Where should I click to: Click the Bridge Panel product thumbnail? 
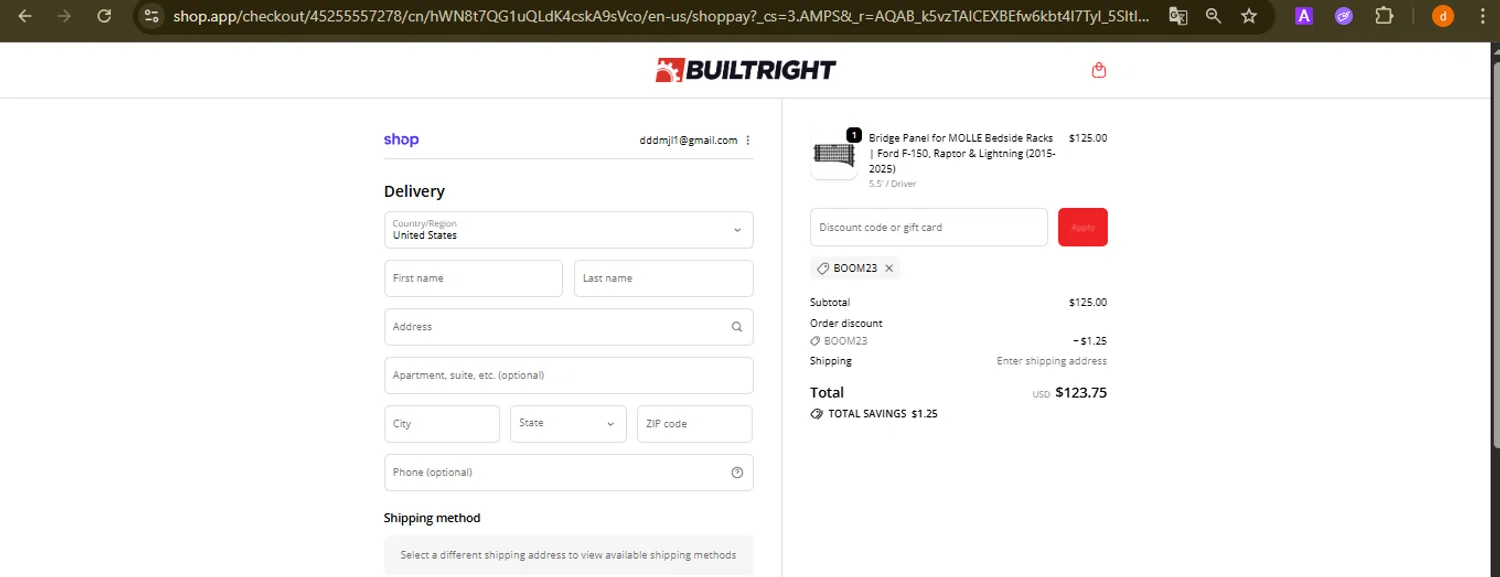click(834, 155)
